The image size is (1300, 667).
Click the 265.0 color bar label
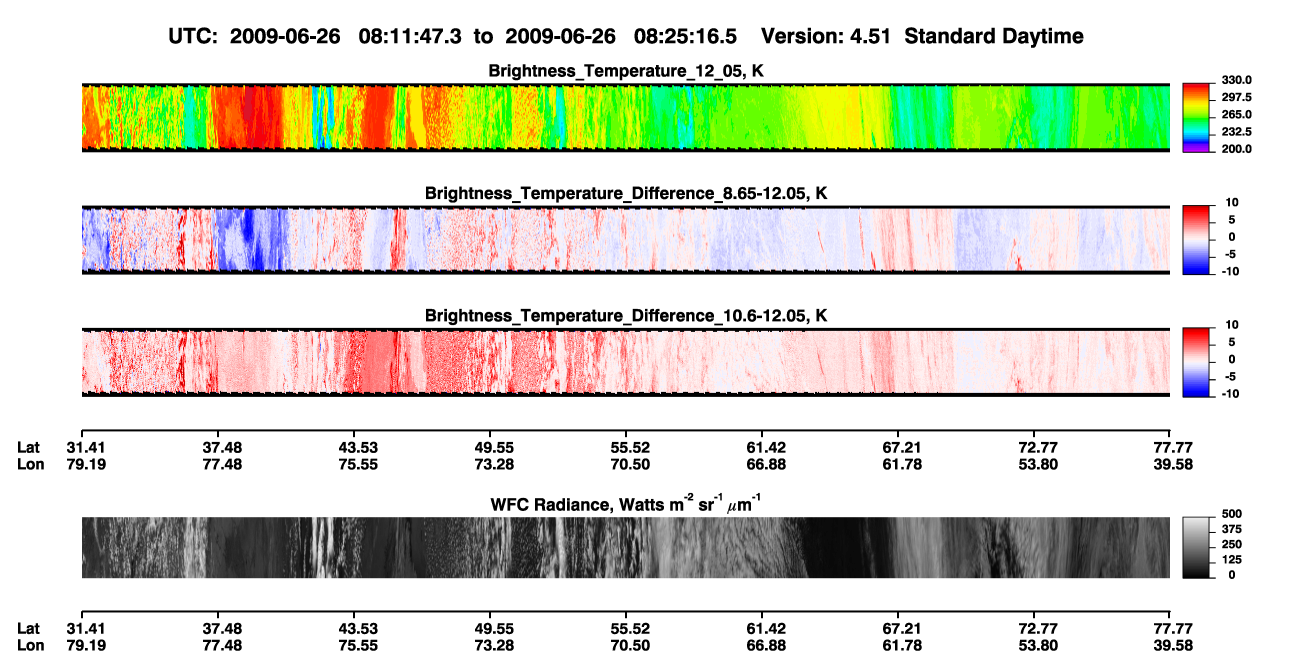point(1237,114)
